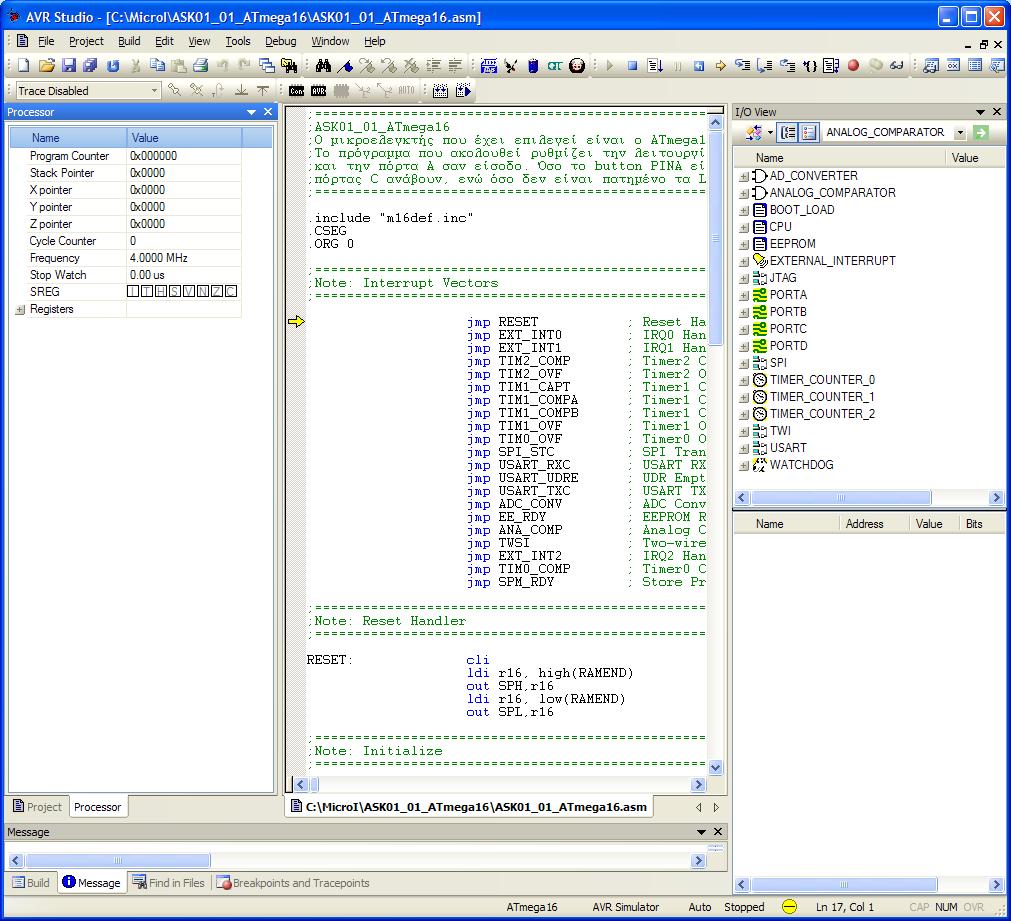
Task: Switch to the Project tab in the left panel
Action: point(37,807)
